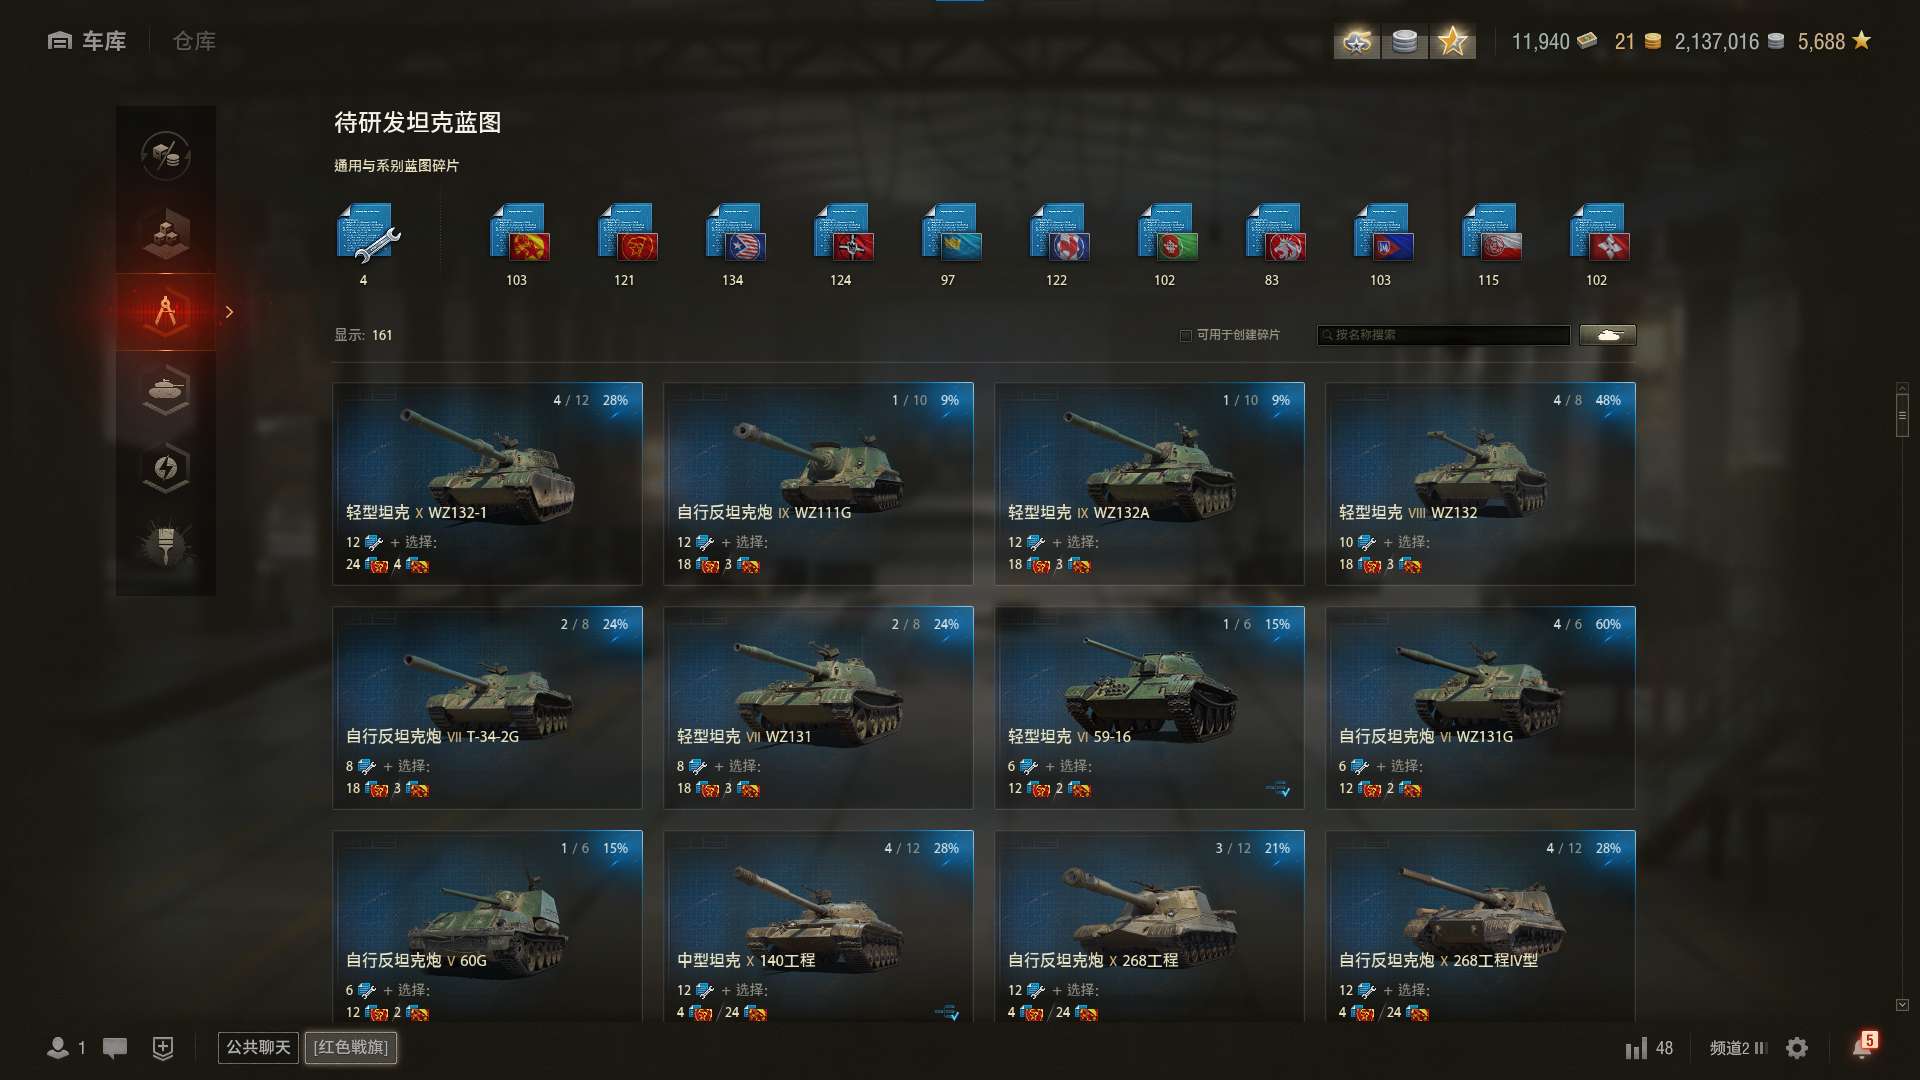Click the 按名称搜索 search field
Viewport: 1920px width, 1080px height.
pos(1443,335)
